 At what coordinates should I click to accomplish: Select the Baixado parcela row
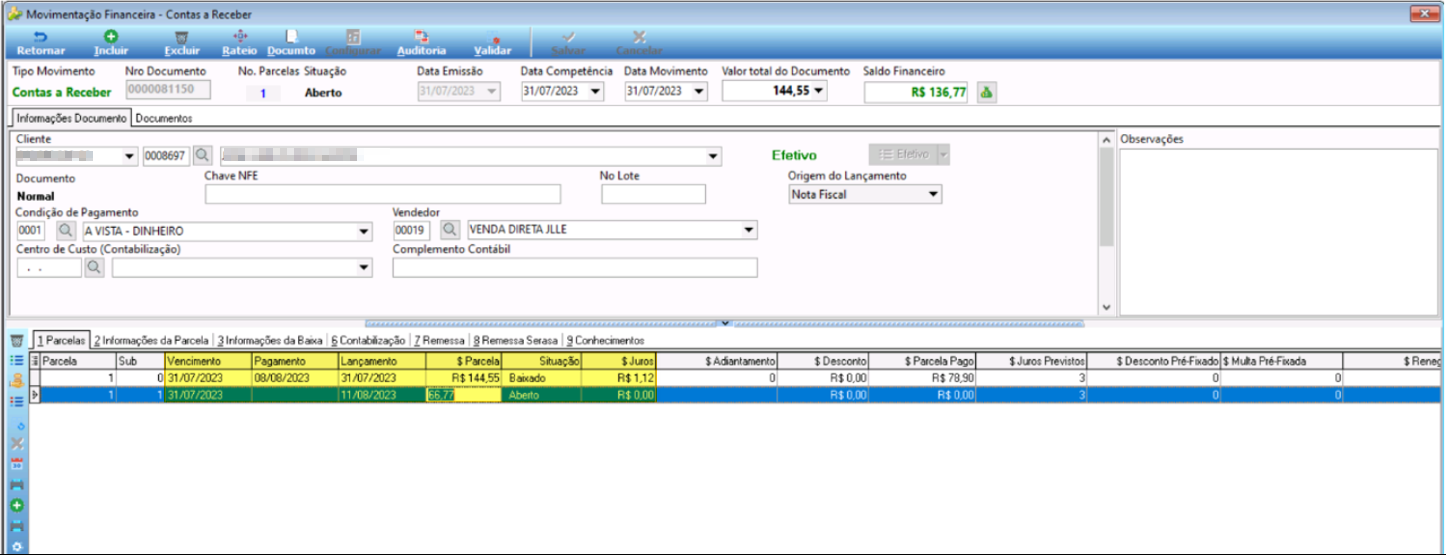[x=740, y=379]
